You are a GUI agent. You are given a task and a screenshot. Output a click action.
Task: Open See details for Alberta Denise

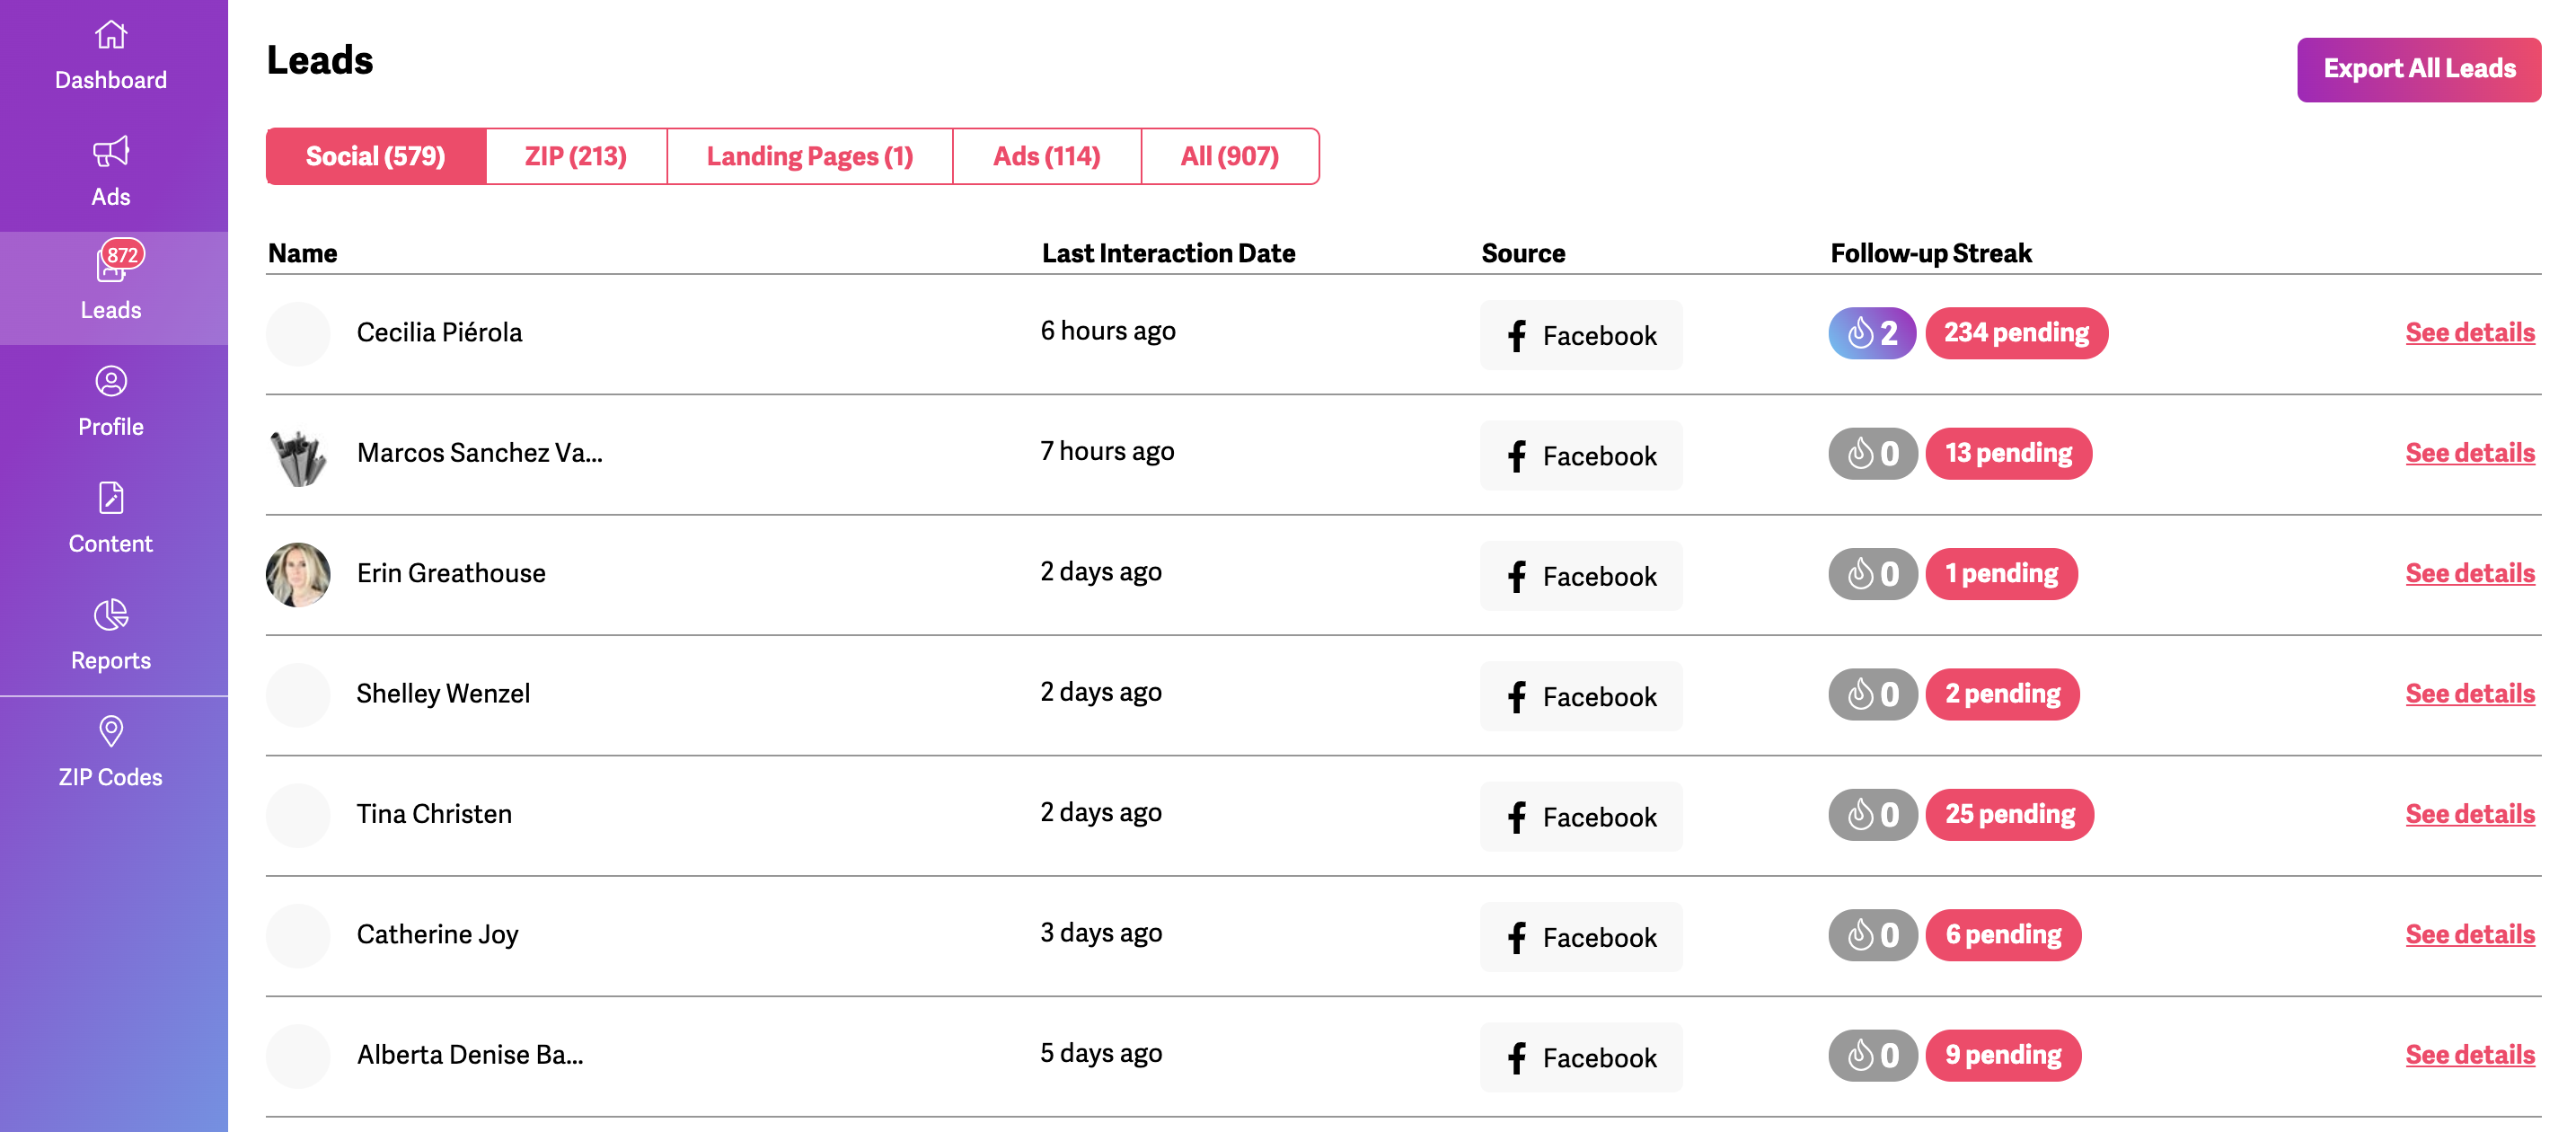2469,1055
